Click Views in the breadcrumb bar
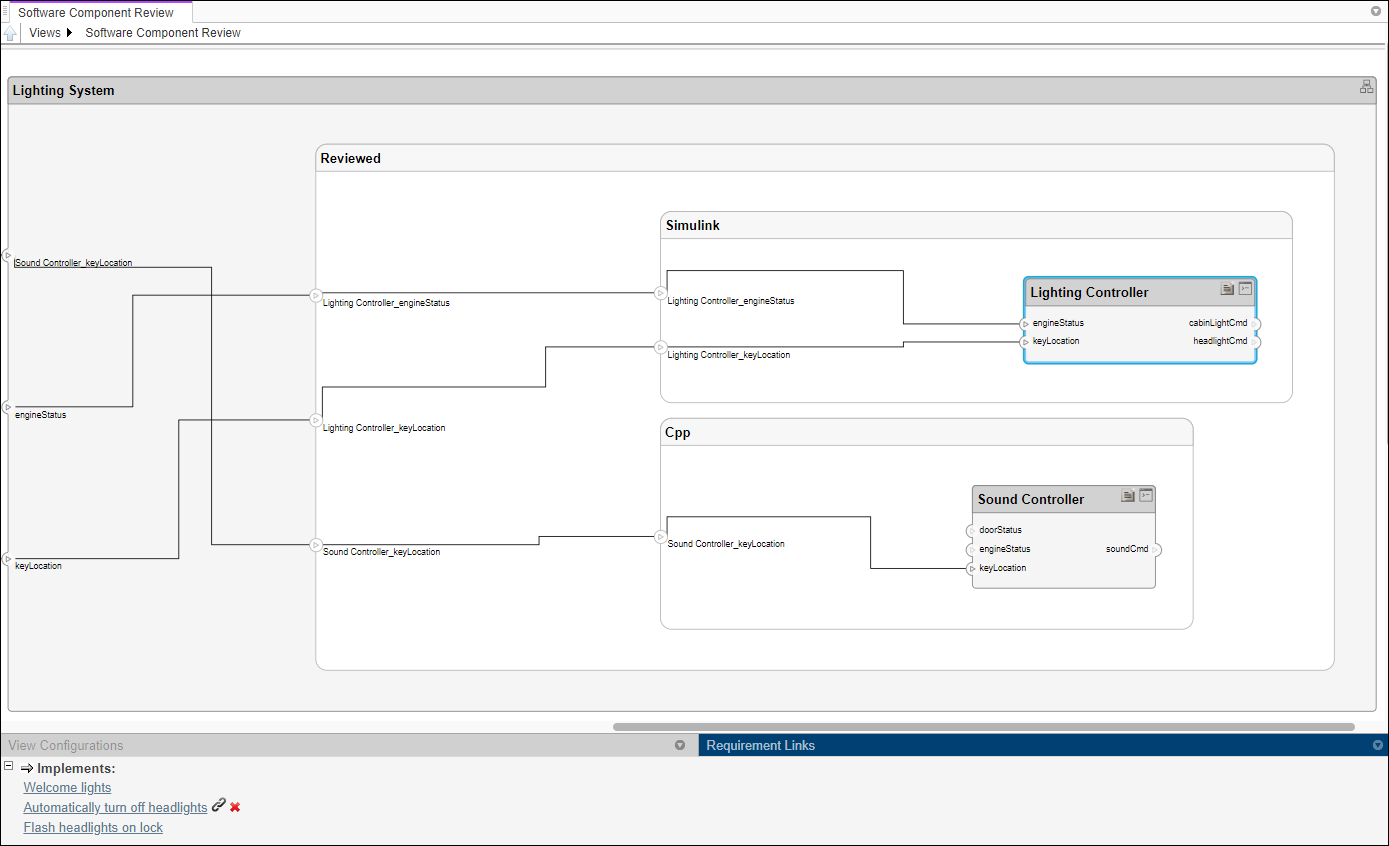This screenshot has height=846, width=1389. point(45,33)
